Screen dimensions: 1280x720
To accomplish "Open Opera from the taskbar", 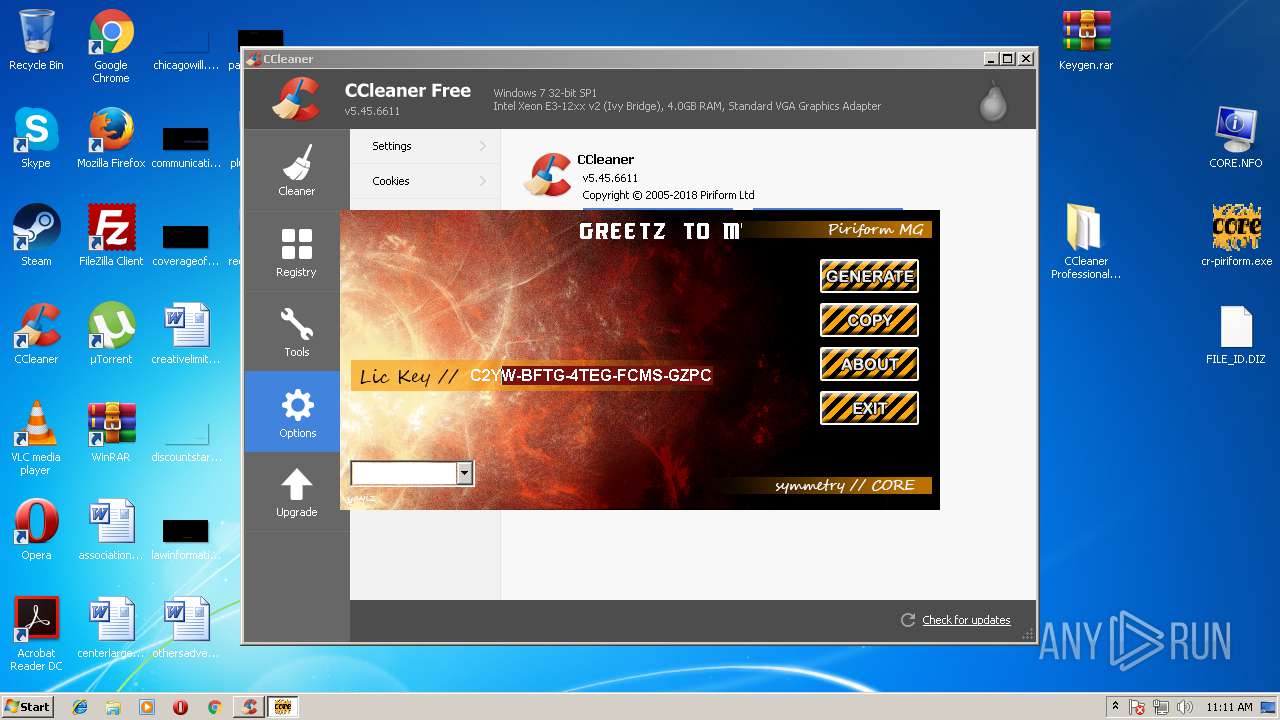I will coord(180,707).
